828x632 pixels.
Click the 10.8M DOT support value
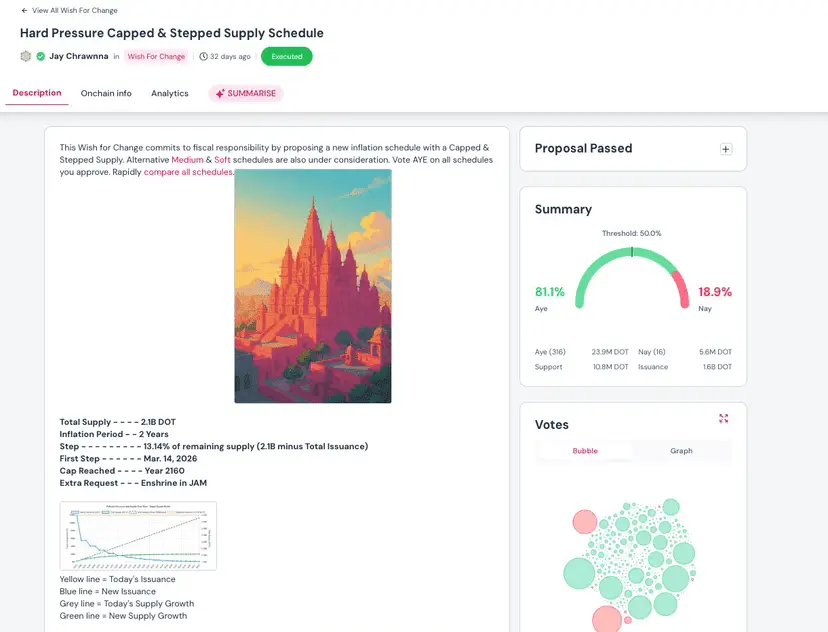pos(610,367)
